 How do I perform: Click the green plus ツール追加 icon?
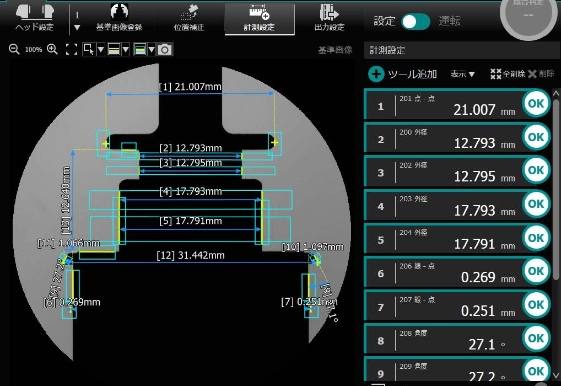click(x=376, y=74)
